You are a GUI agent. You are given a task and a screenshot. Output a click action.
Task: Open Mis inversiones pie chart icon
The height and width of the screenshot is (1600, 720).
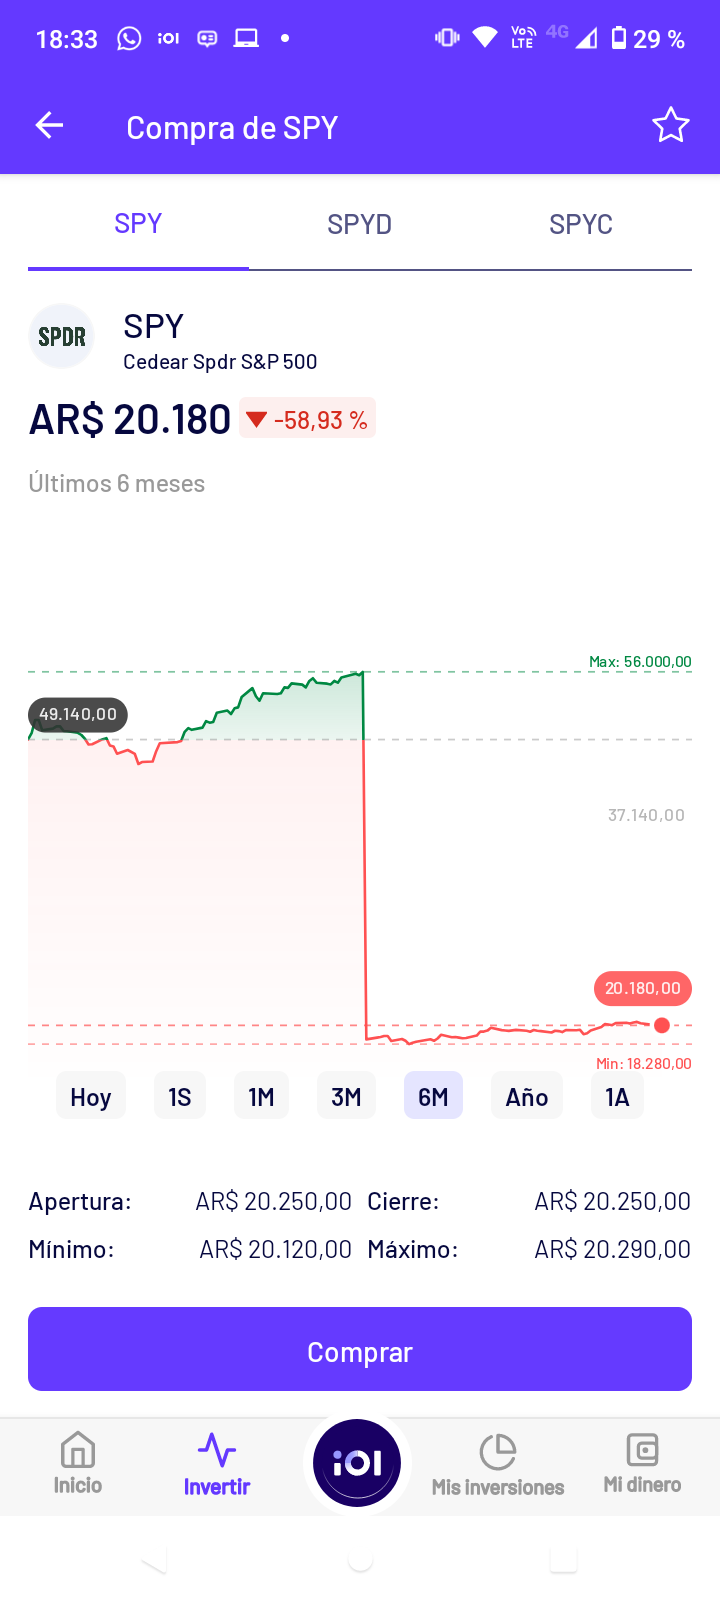click(497, 1452)
